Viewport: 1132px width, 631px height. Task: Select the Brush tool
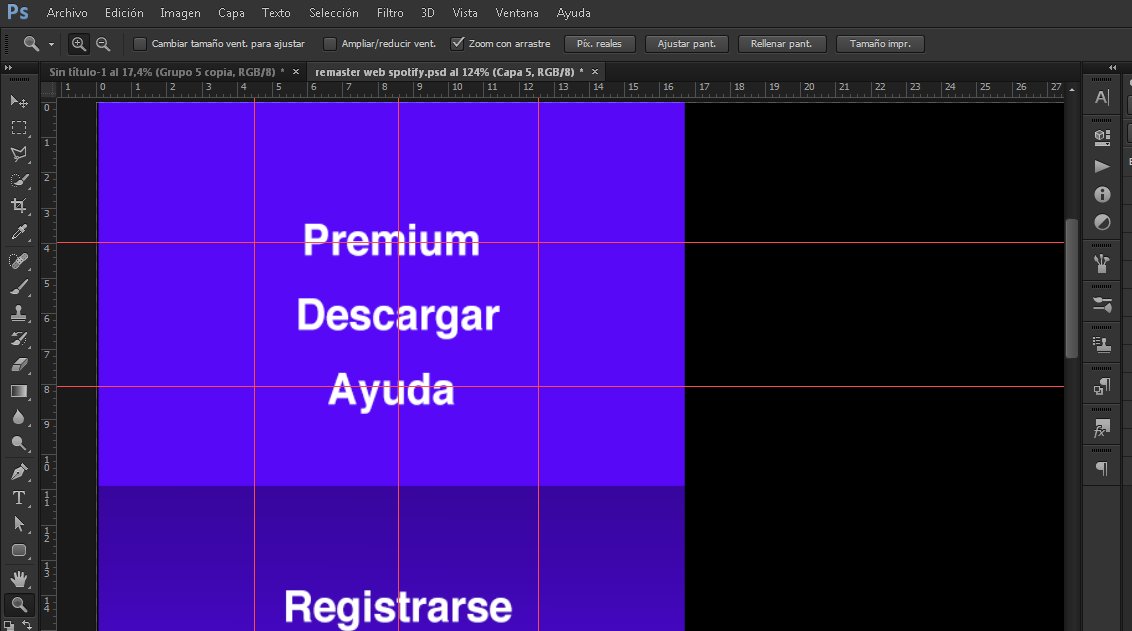tap(19, 287)
